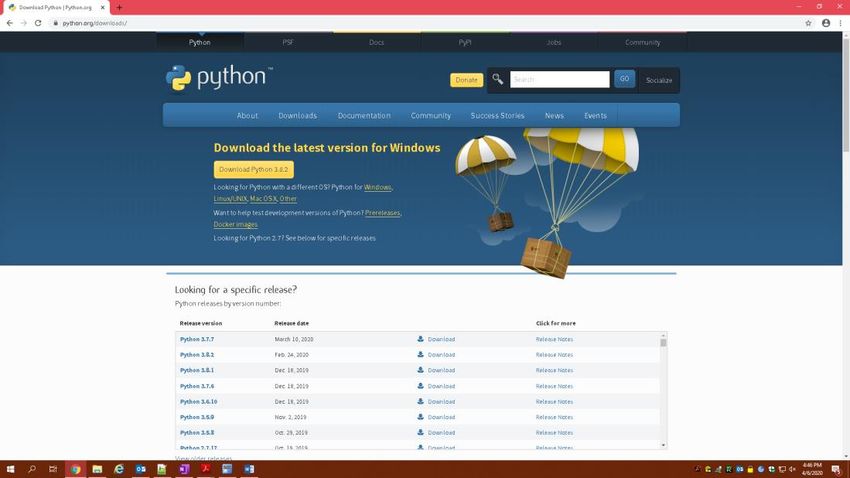Image resolution: width=850 pixels, height=478 pixels.
Task: Switch to the PSF top tab
Action: tap(288, 42)
